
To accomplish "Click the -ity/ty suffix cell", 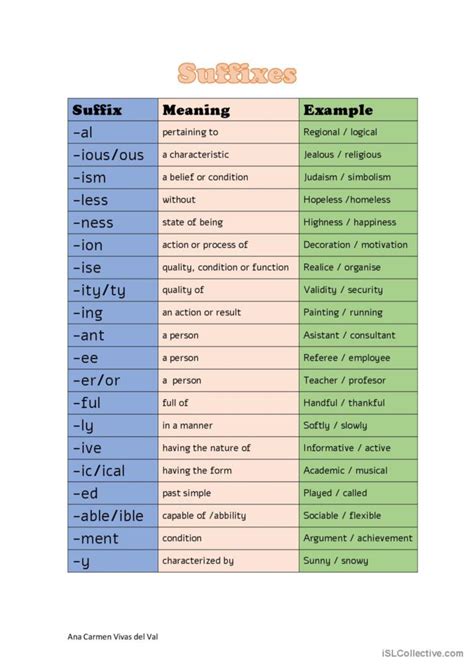I will tap(113, 290).
